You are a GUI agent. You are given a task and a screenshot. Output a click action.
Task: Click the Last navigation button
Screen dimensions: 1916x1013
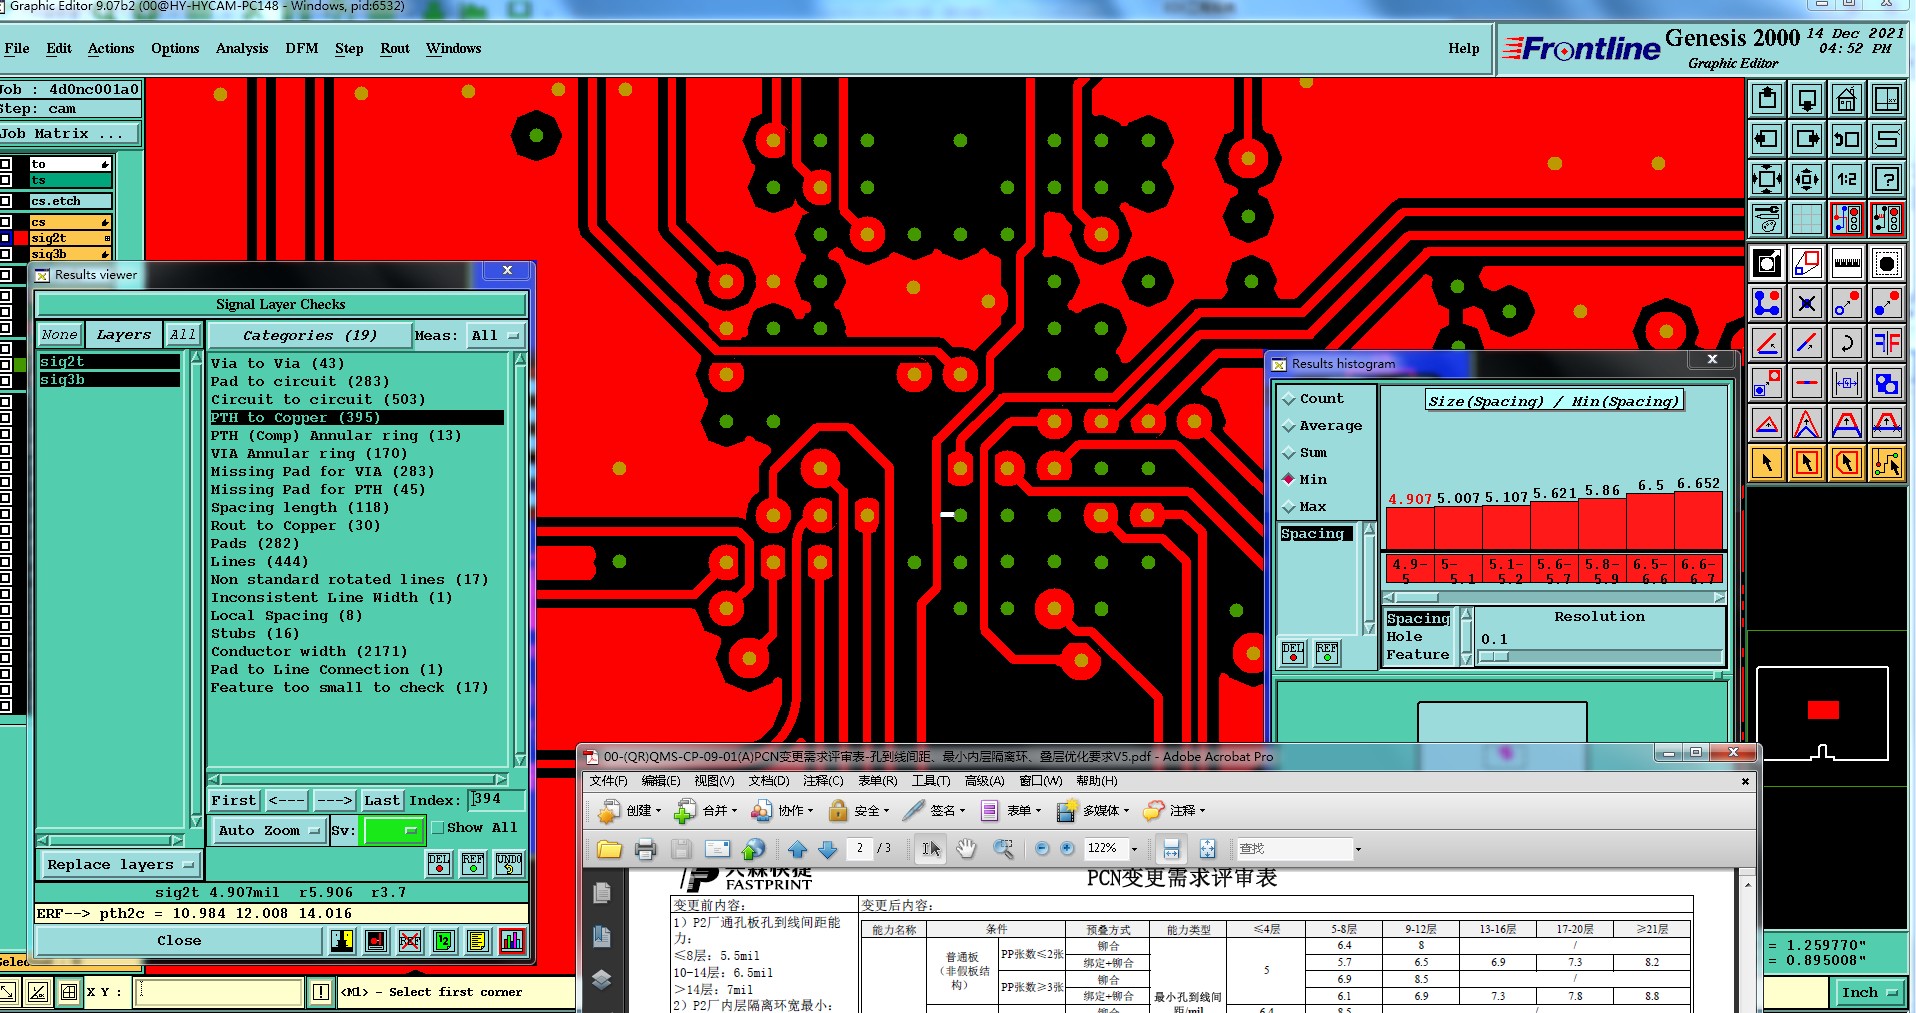pyautogui.click(x=382, y=800)
